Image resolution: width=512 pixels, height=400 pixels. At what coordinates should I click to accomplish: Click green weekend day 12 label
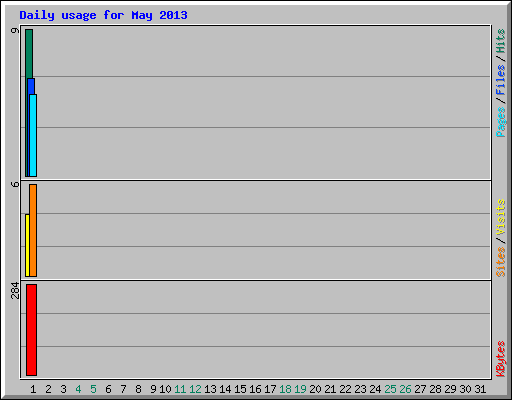pyautogui.click(x=195, y=389)
